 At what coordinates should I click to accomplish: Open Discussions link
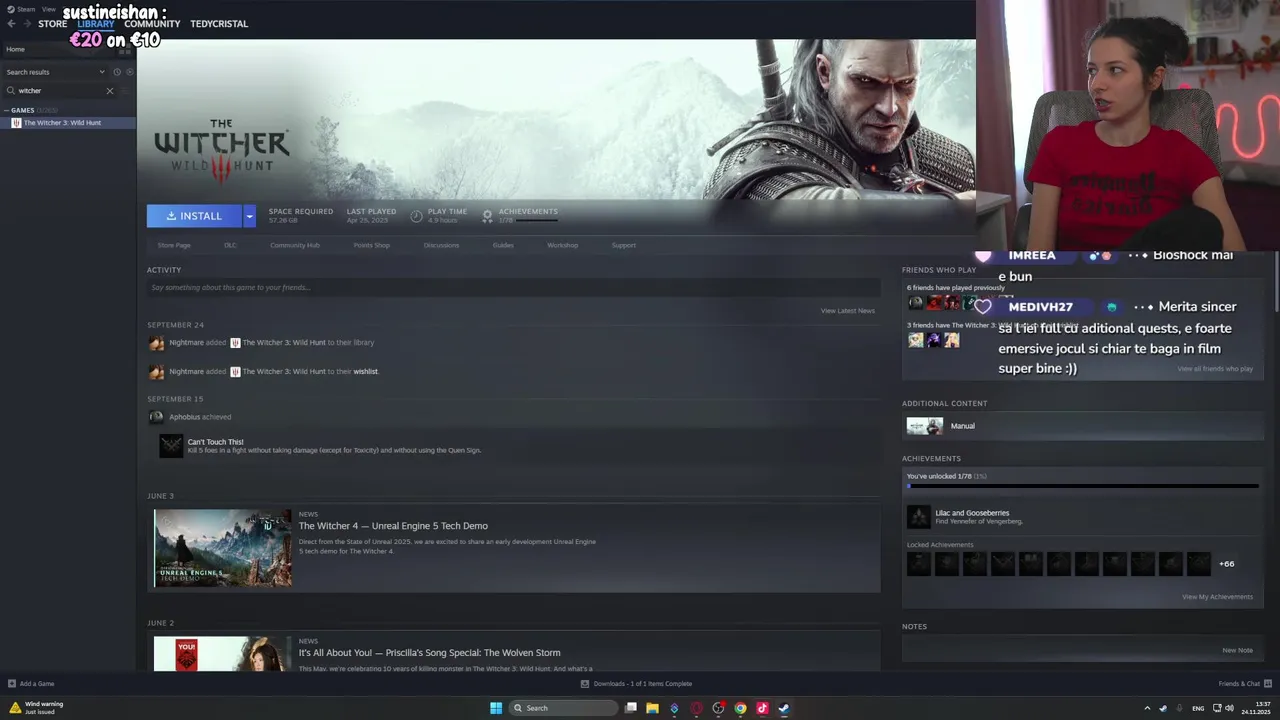441,245
